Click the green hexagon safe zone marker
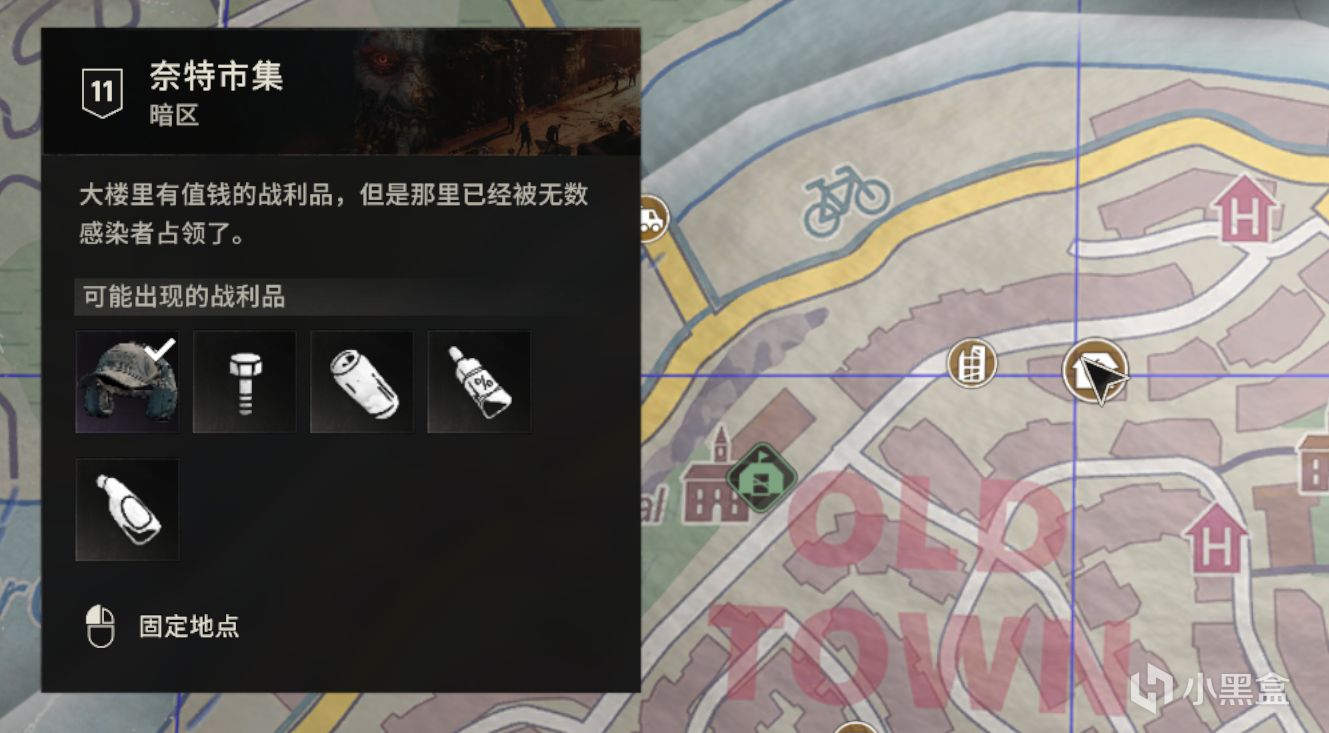 762,478
